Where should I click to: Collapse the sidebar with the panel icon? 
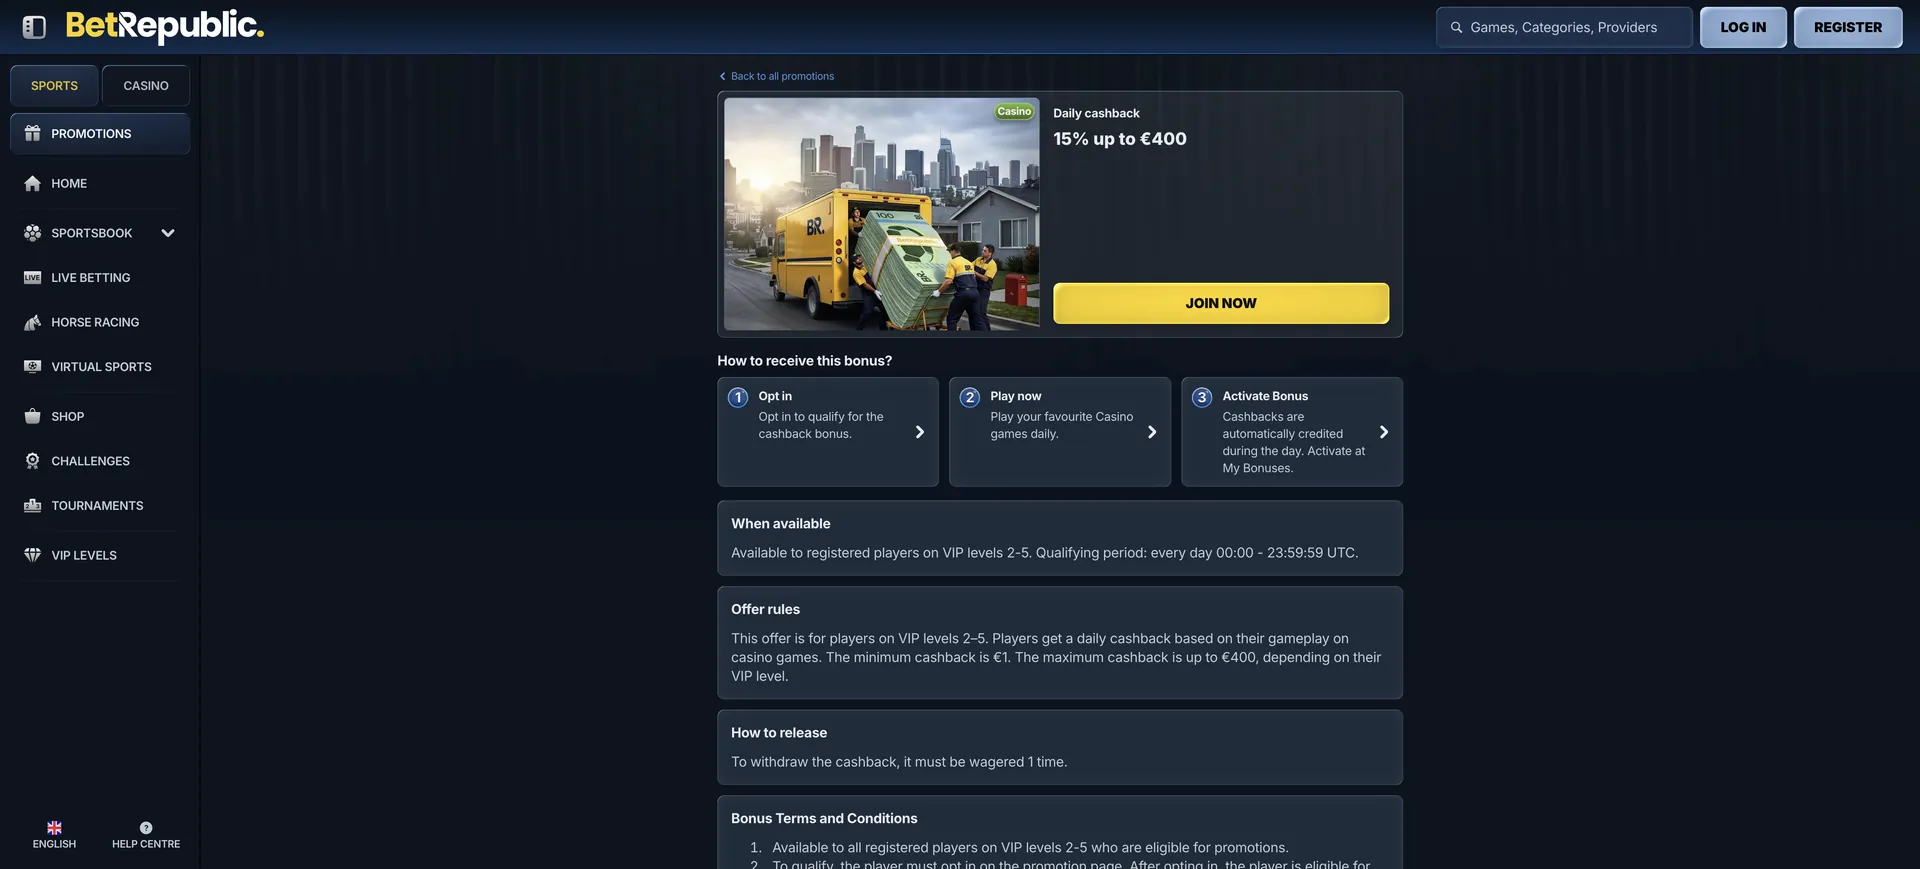(34, 27)
